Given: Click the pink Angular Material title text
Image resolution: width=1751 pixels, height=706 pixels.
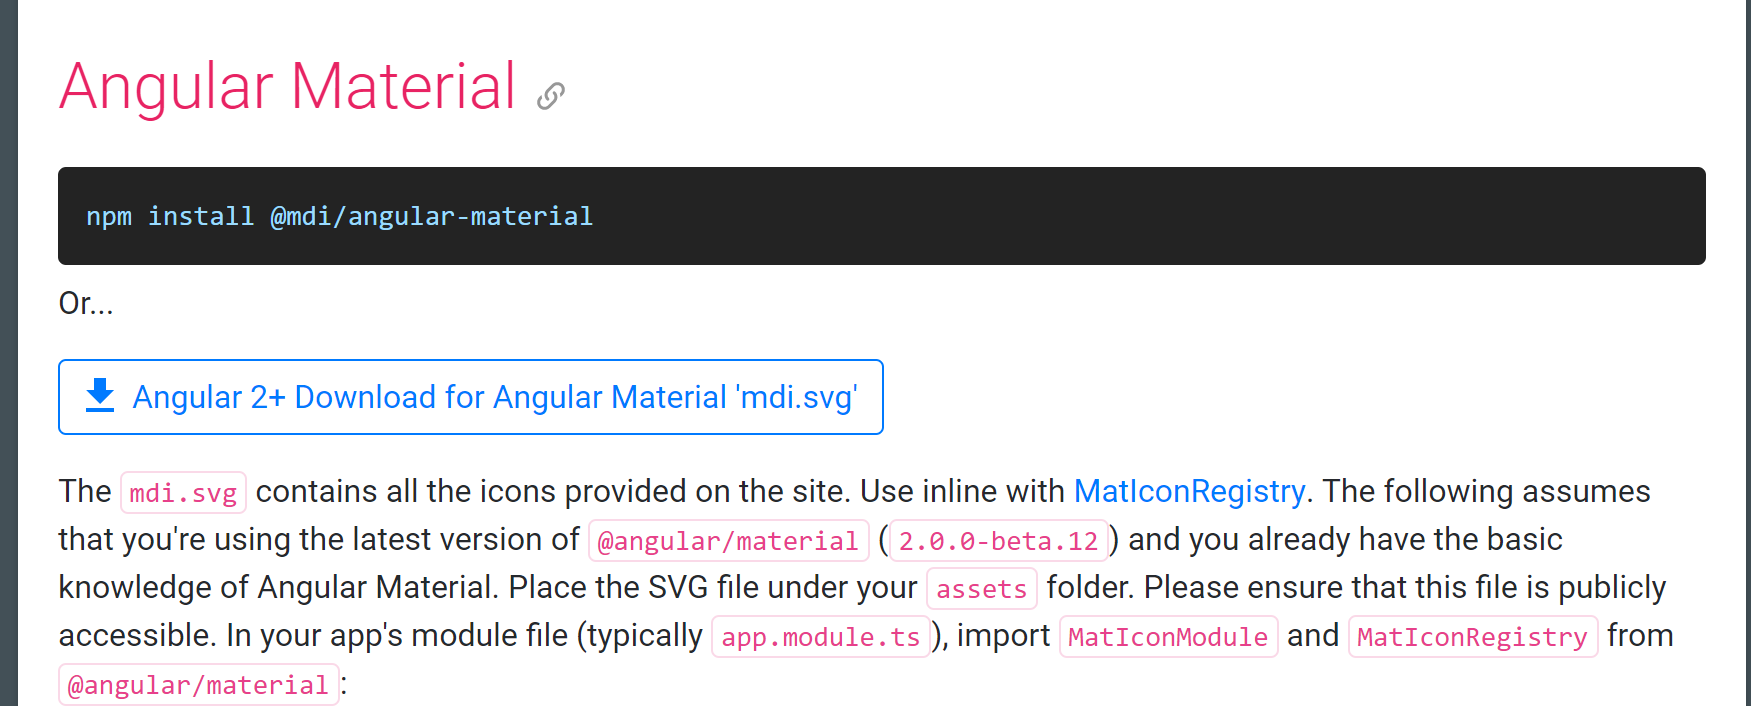Looking at the screenshot, I should (288, 85).
